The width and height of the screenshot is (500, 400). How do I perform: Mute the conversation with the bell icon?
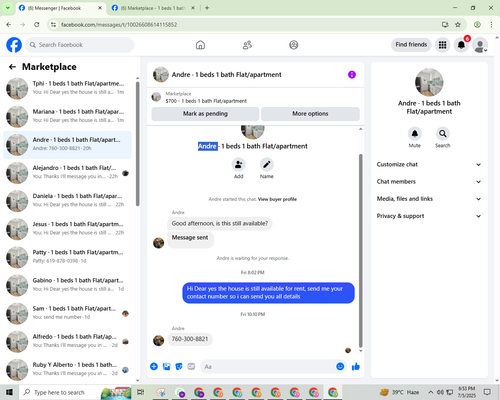tap(415, 134)
